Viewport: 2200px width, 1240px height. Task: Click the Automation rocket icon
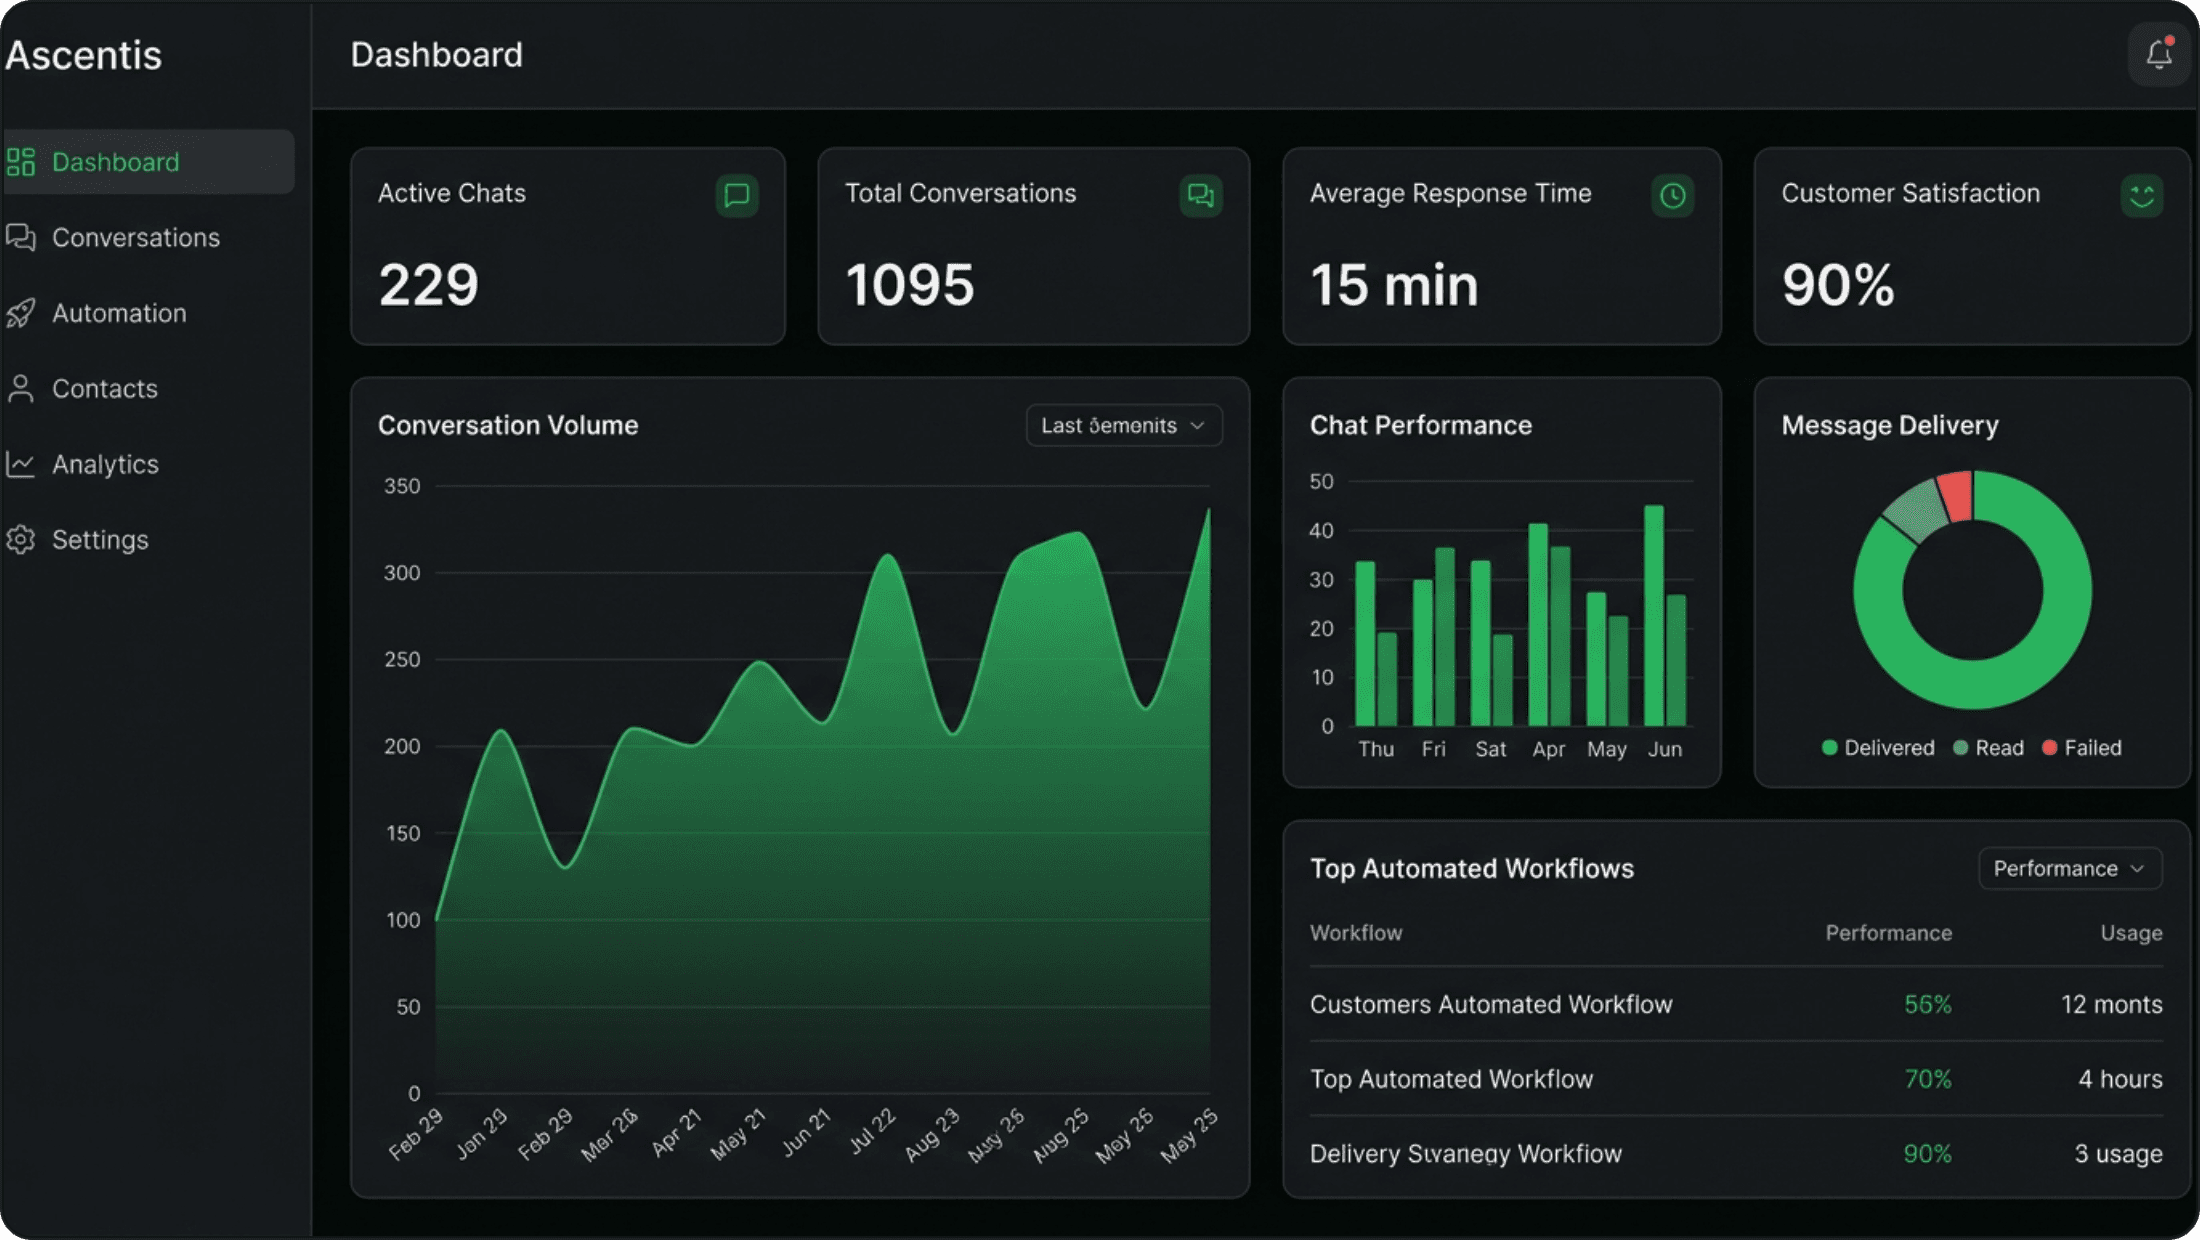coord(21,313)
